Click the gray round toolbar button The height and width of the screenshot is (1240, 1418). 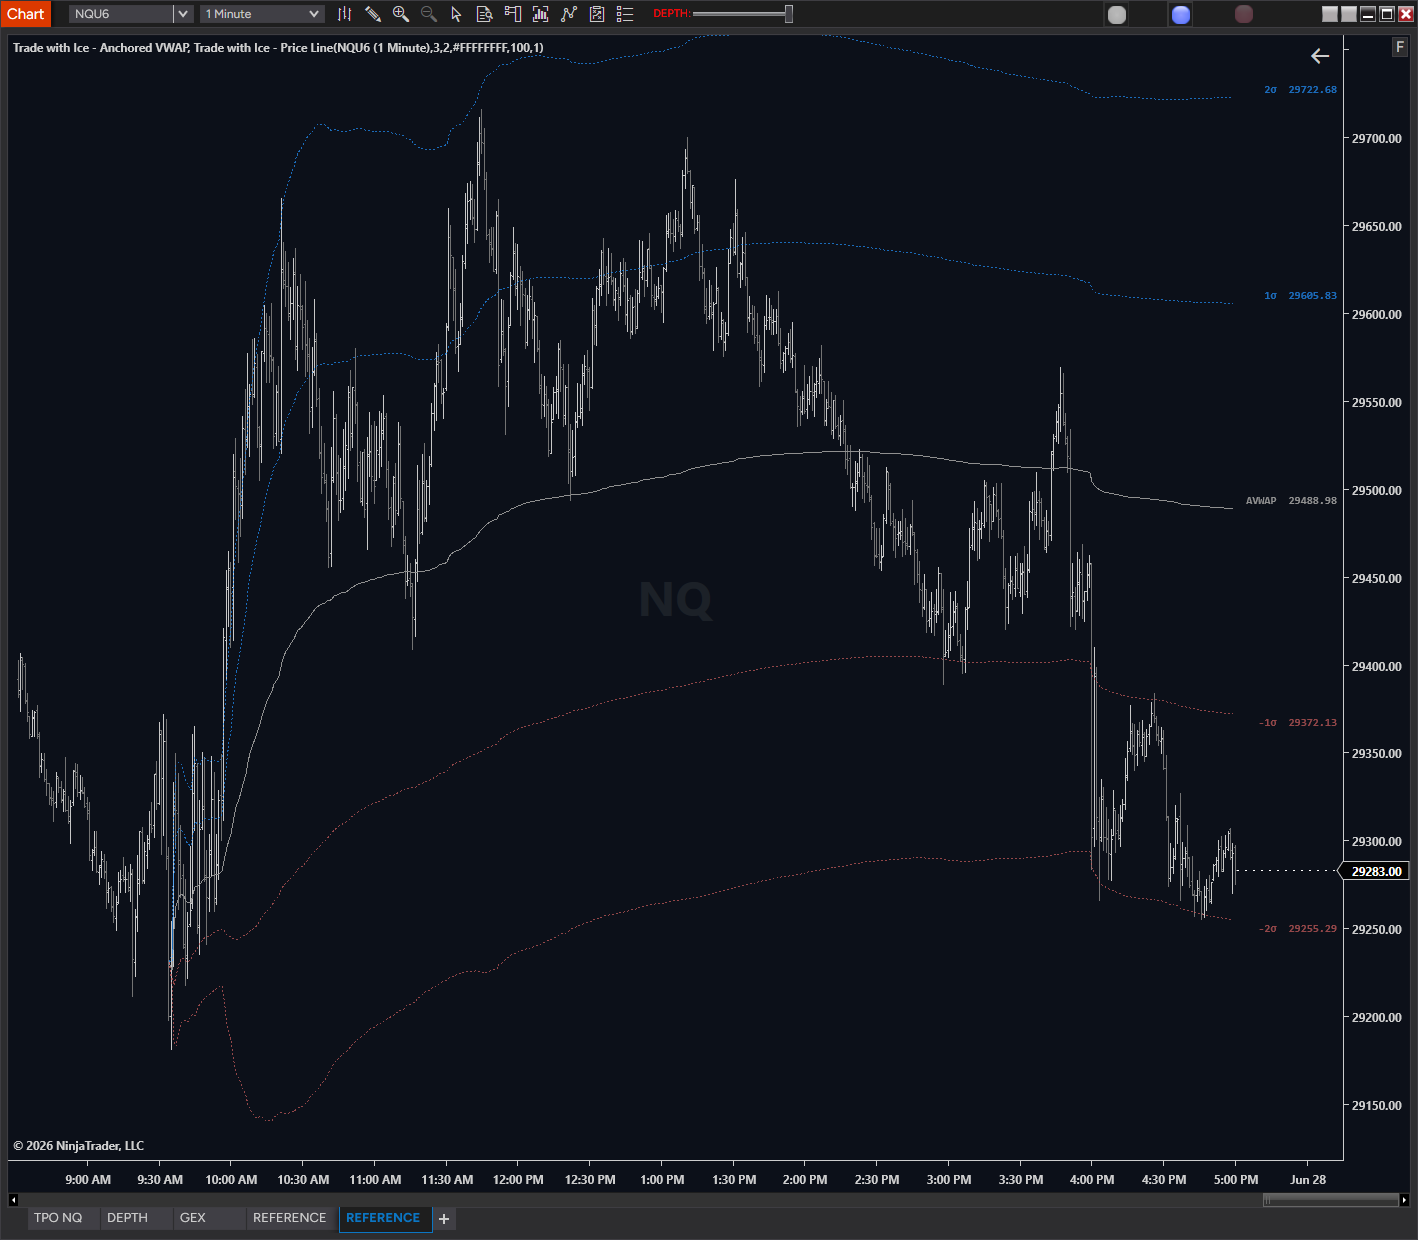click(x=1117, y=14)
